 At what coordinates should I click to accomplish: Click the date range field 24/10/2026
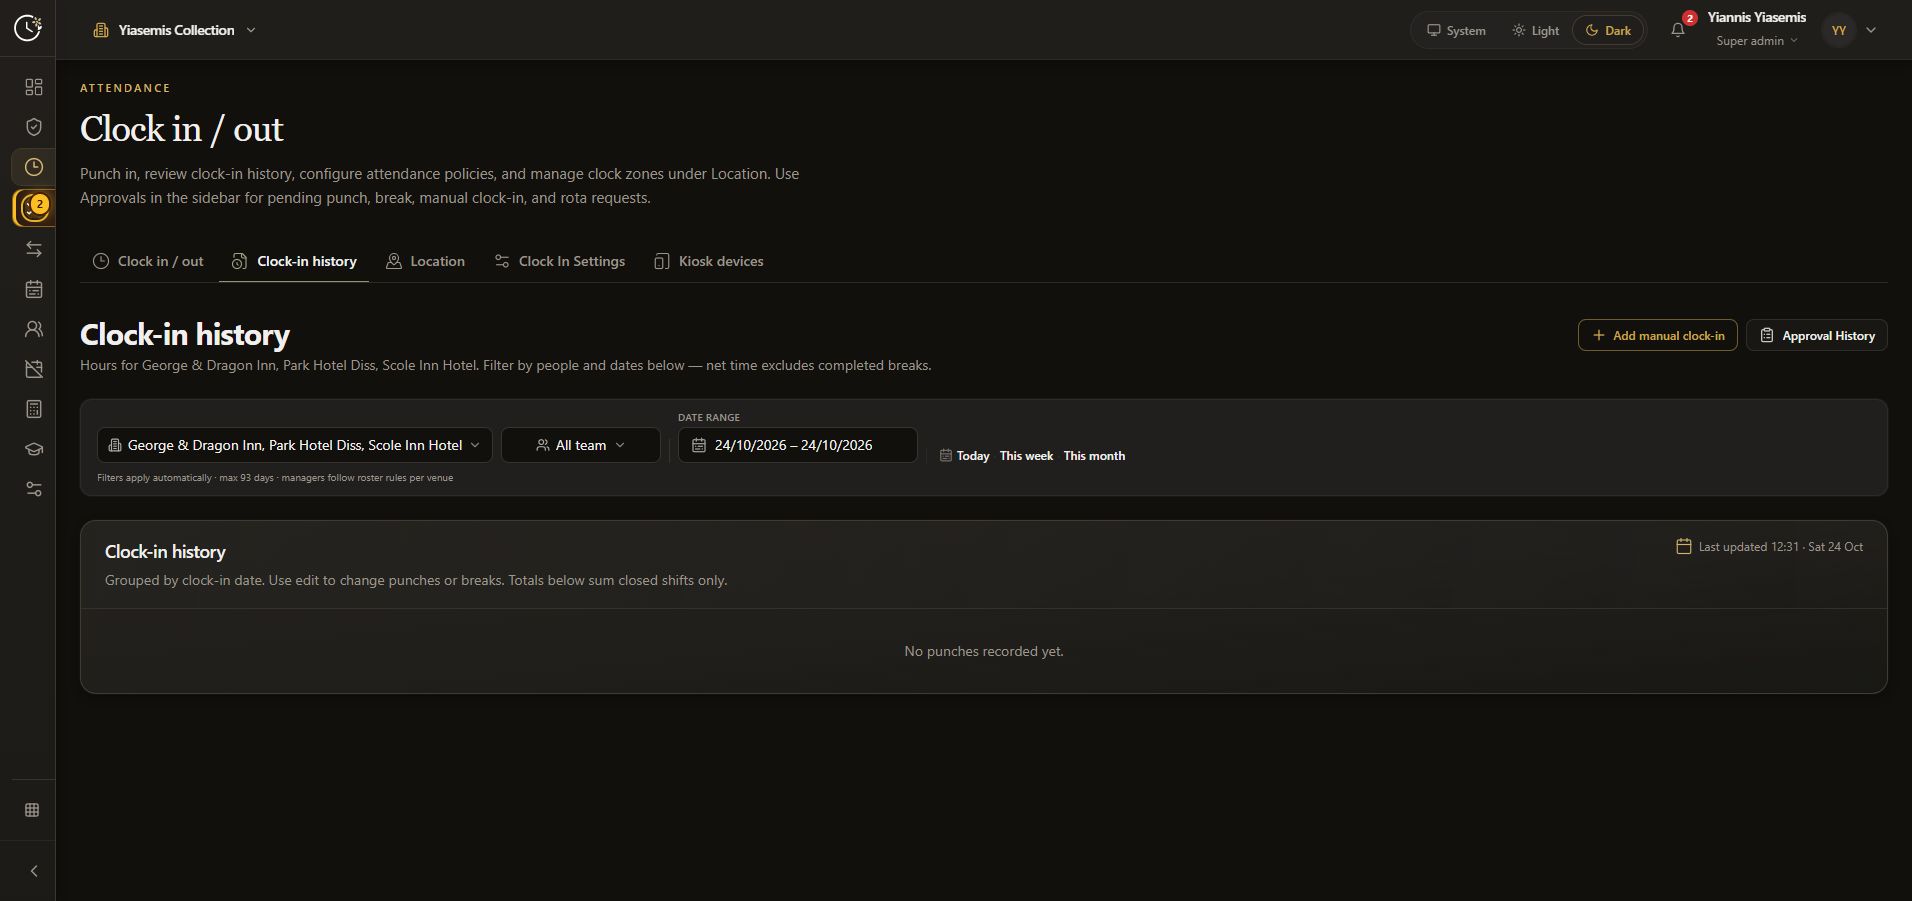798,445
